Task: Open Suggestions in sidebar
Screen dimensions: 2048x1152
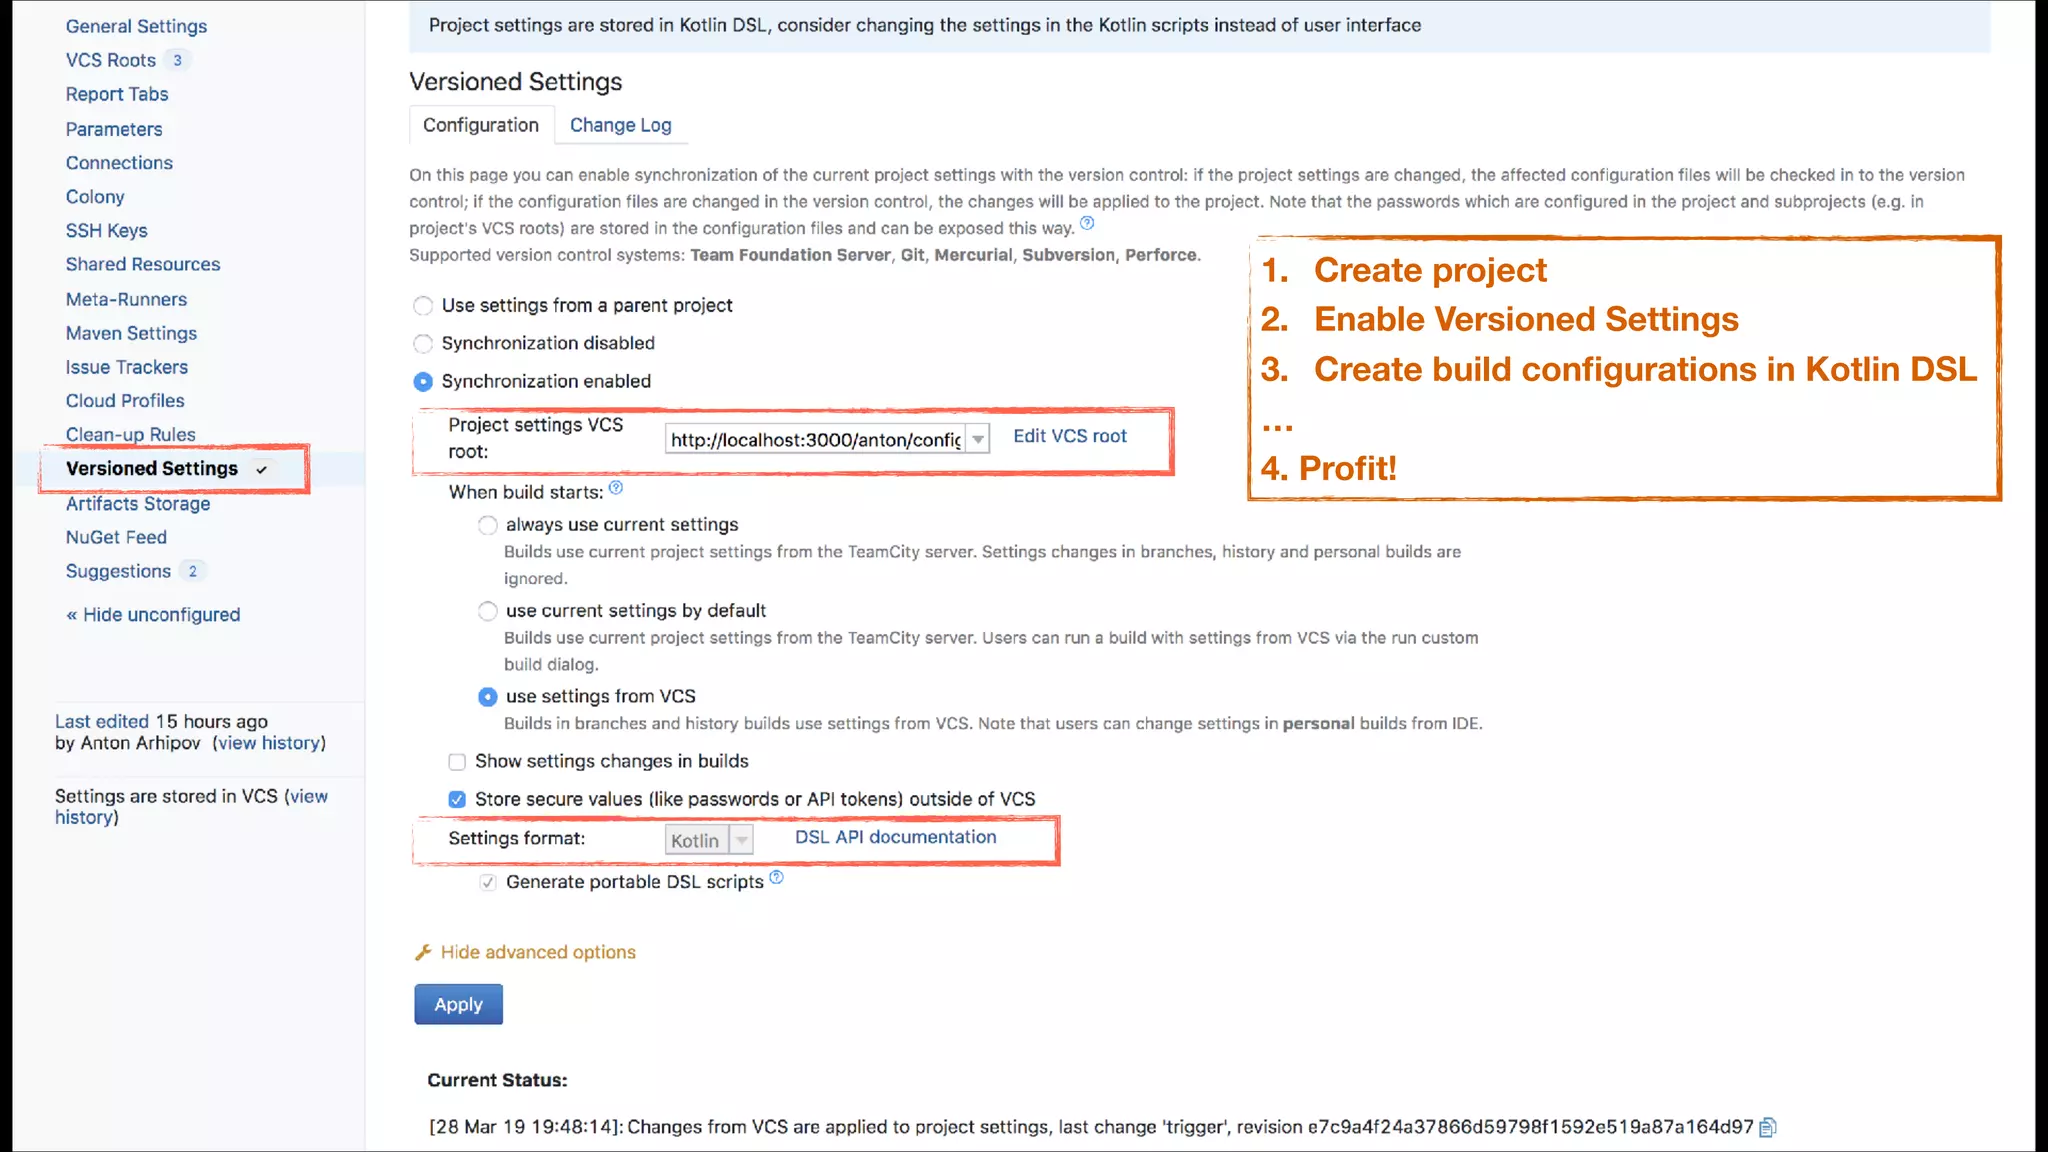Action: (x=118, y=572)
